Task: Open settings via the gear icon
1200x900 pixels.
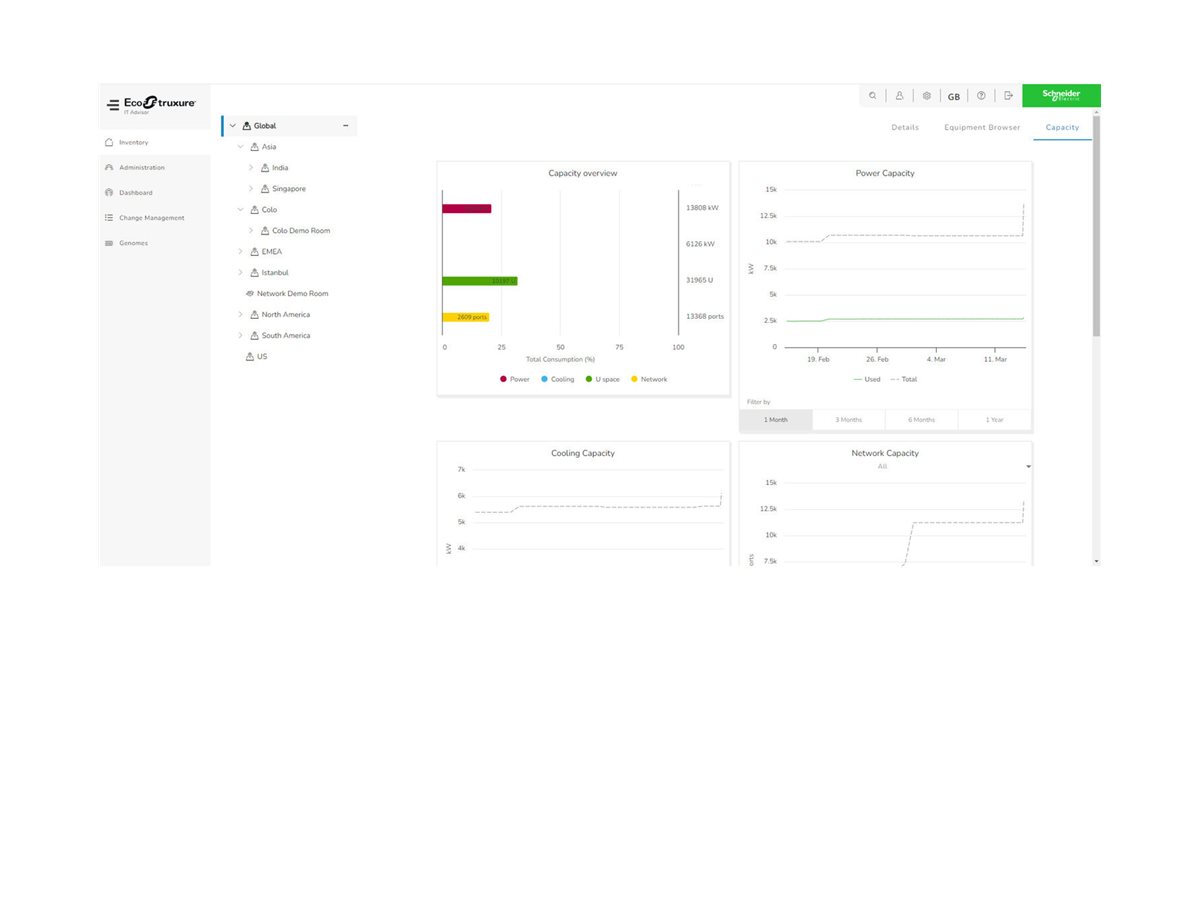Action: pyautogui.click(x=926, y=96)
